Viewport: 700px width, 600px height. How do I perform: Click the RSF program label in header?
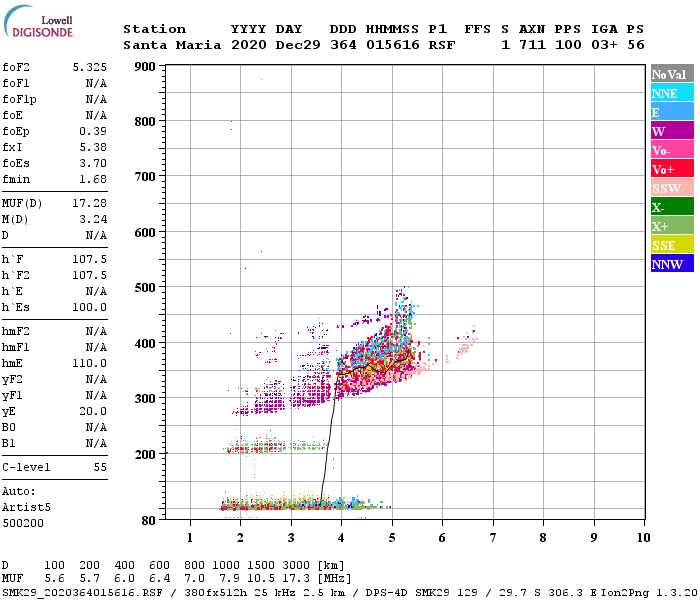(x=442, y=45)
